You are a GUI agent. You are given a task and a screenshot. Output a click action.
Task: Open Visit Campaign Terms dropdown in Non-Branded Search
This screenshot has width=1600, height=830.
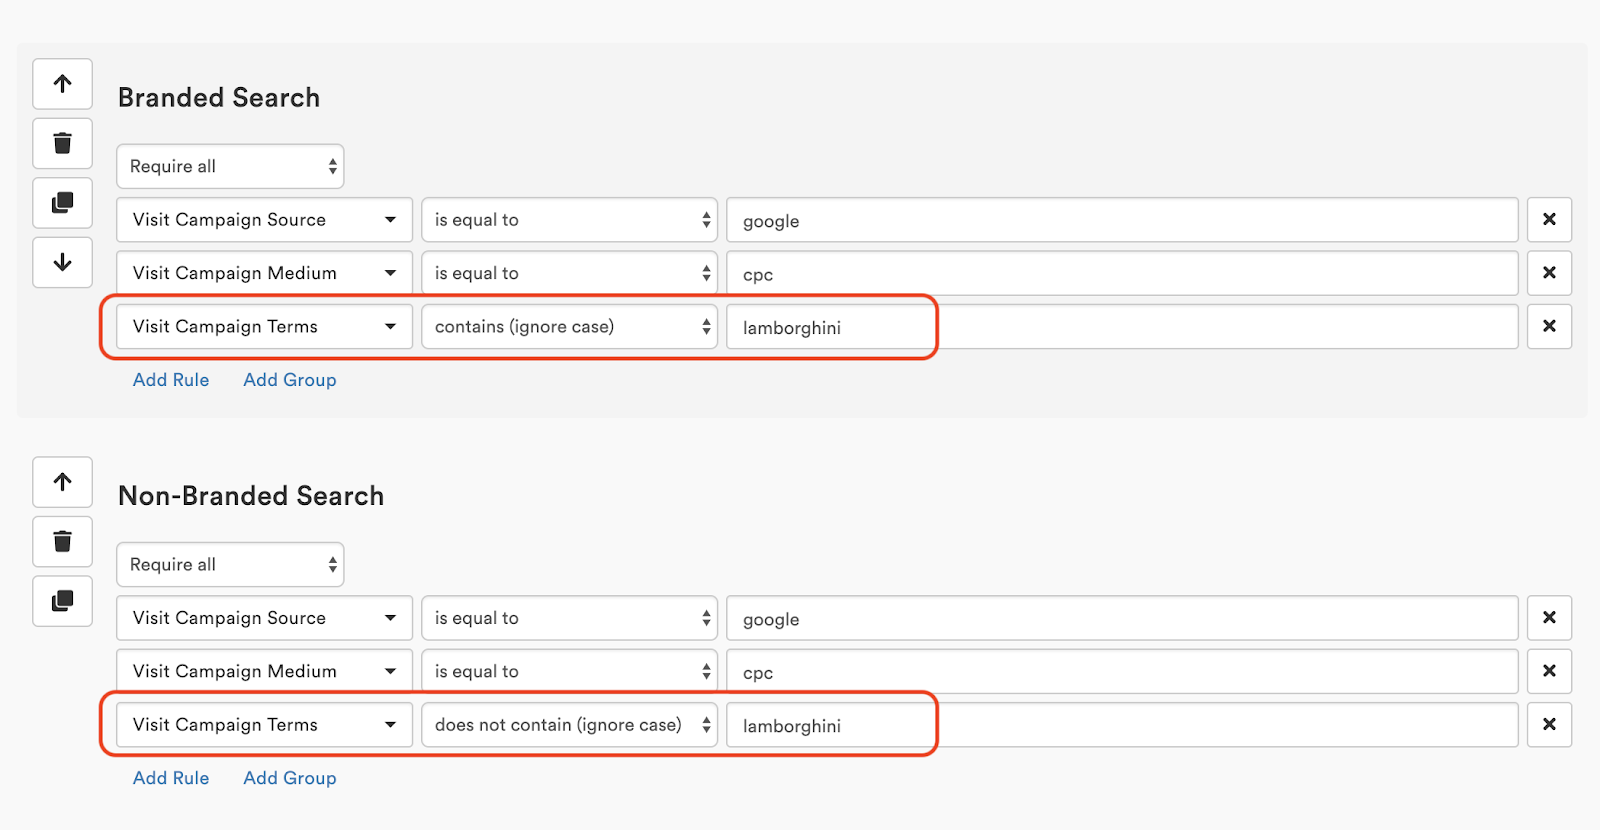tap(265, 724)
